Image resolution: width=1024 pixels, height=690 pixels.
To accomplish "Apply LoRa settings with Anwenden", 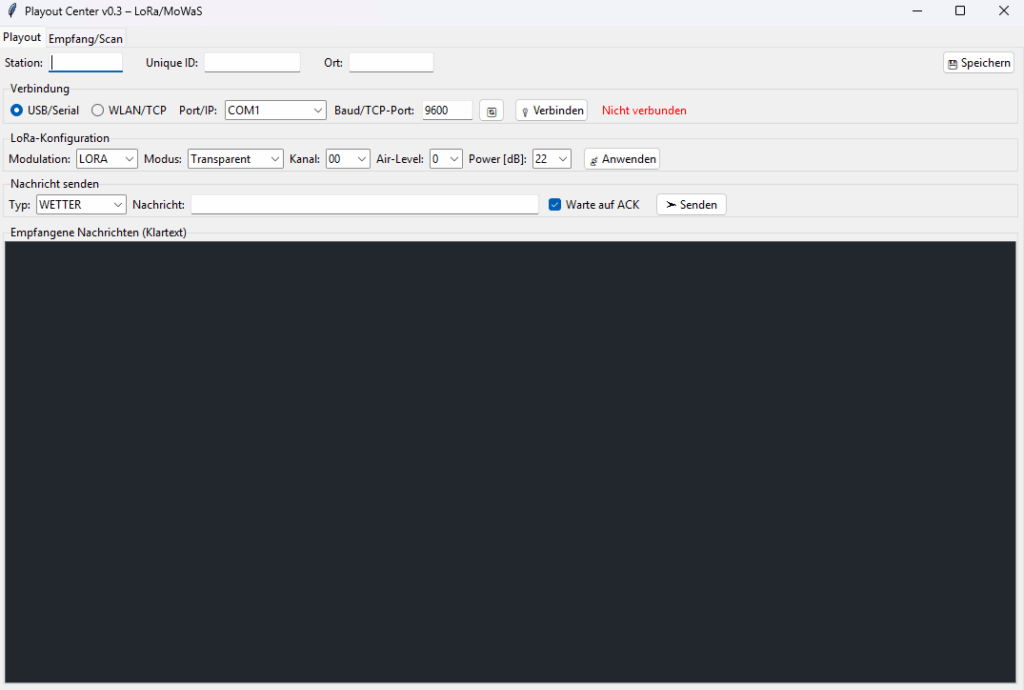I will 622,159.
